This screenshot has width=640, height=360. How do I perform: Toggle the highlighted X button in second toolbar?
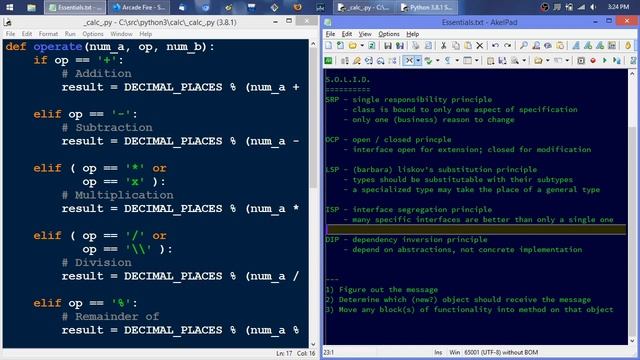point(409,60)
